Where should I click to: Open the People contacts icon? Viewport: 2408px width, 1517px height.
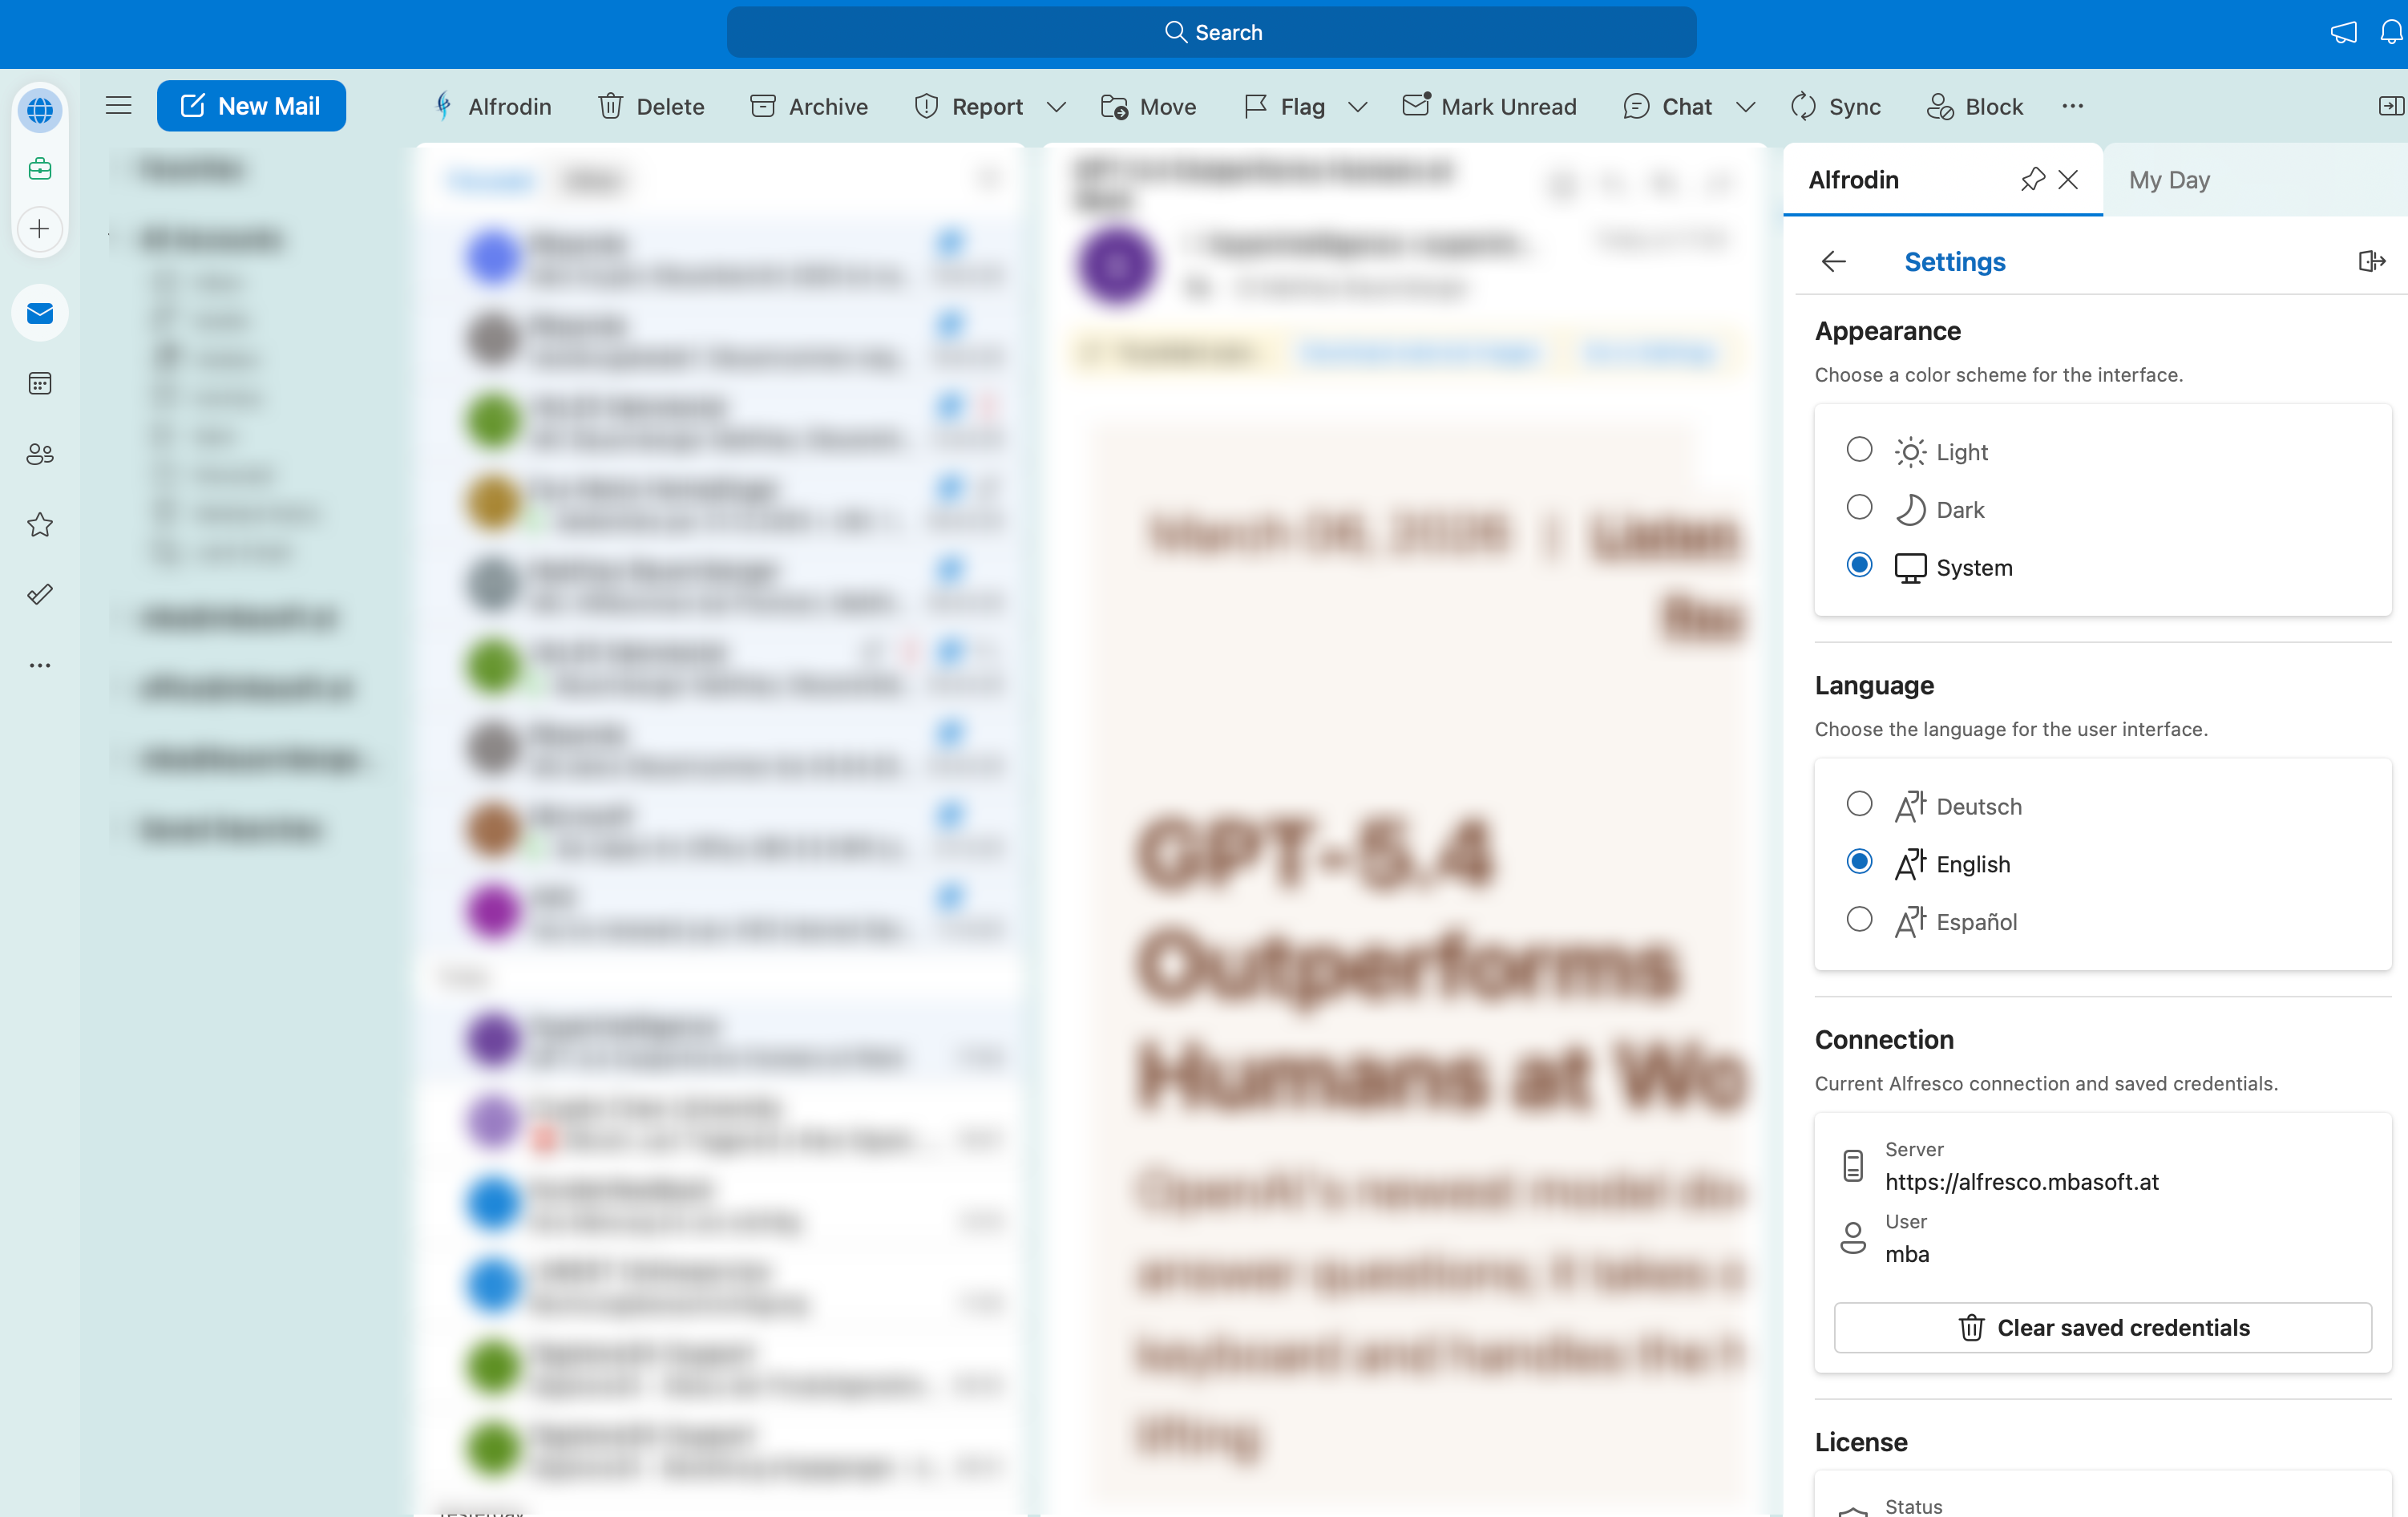(x=40, y=454)
